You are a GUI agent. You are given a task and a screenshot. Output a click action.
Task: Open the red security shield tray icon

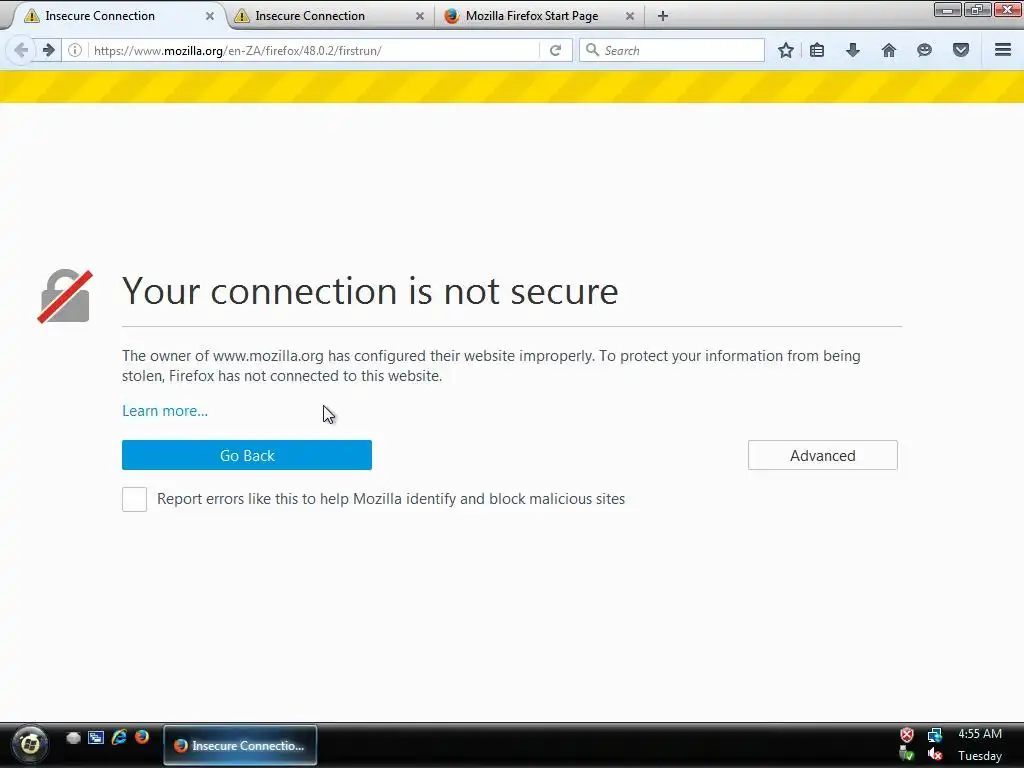907,735
